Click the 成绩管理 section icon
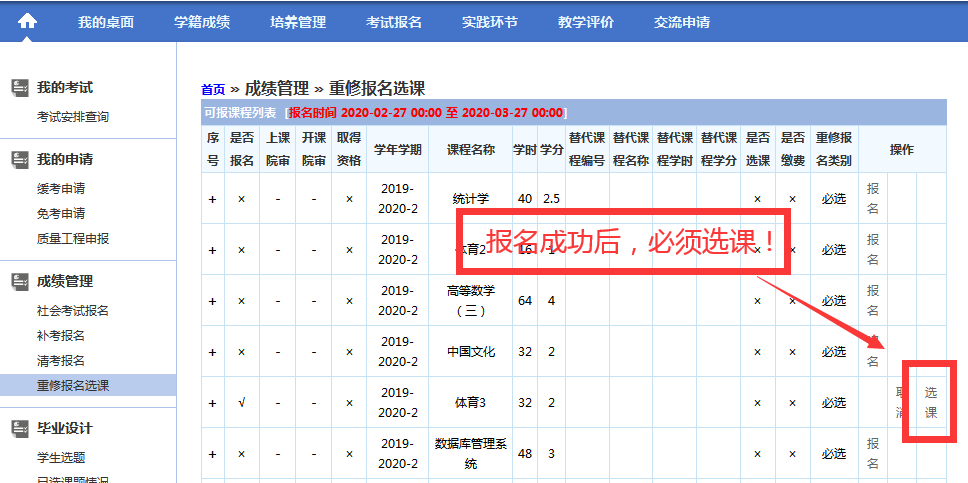This screenshot has height=483, width=968. (20, 282)
